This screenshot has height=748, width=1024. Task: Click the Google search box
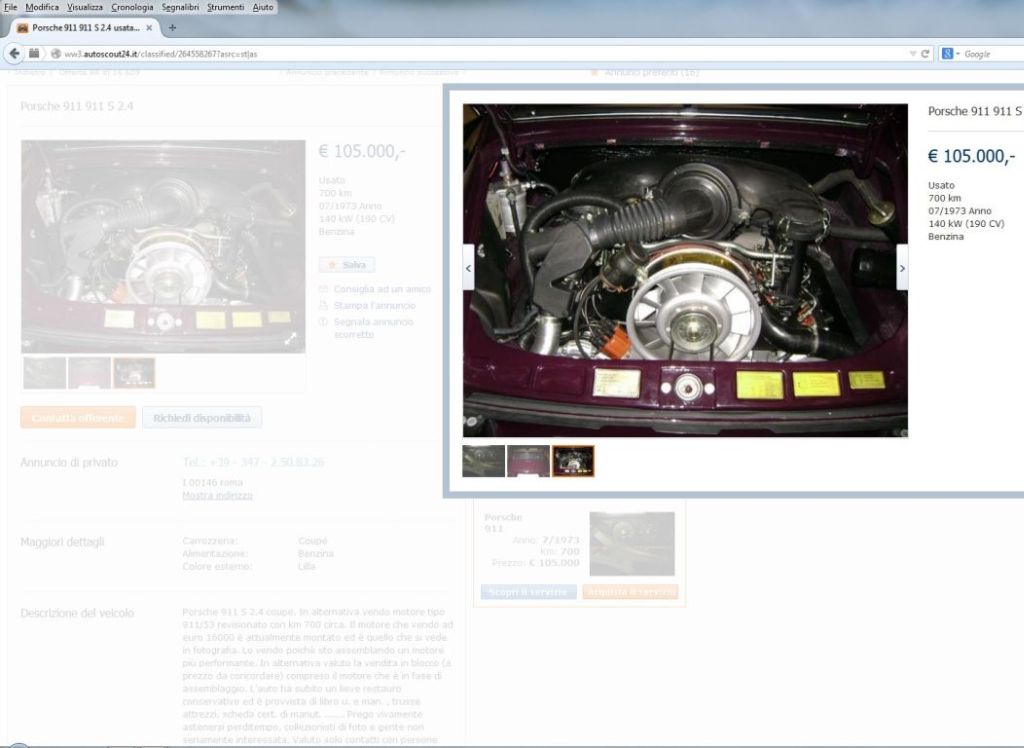(993, 54)
